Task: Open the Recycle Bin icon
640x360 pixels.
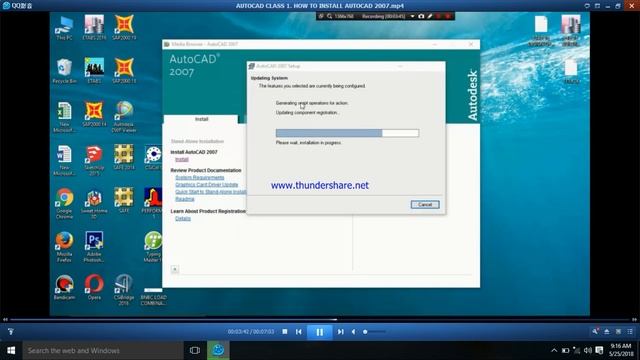Action: click(64, 71)
